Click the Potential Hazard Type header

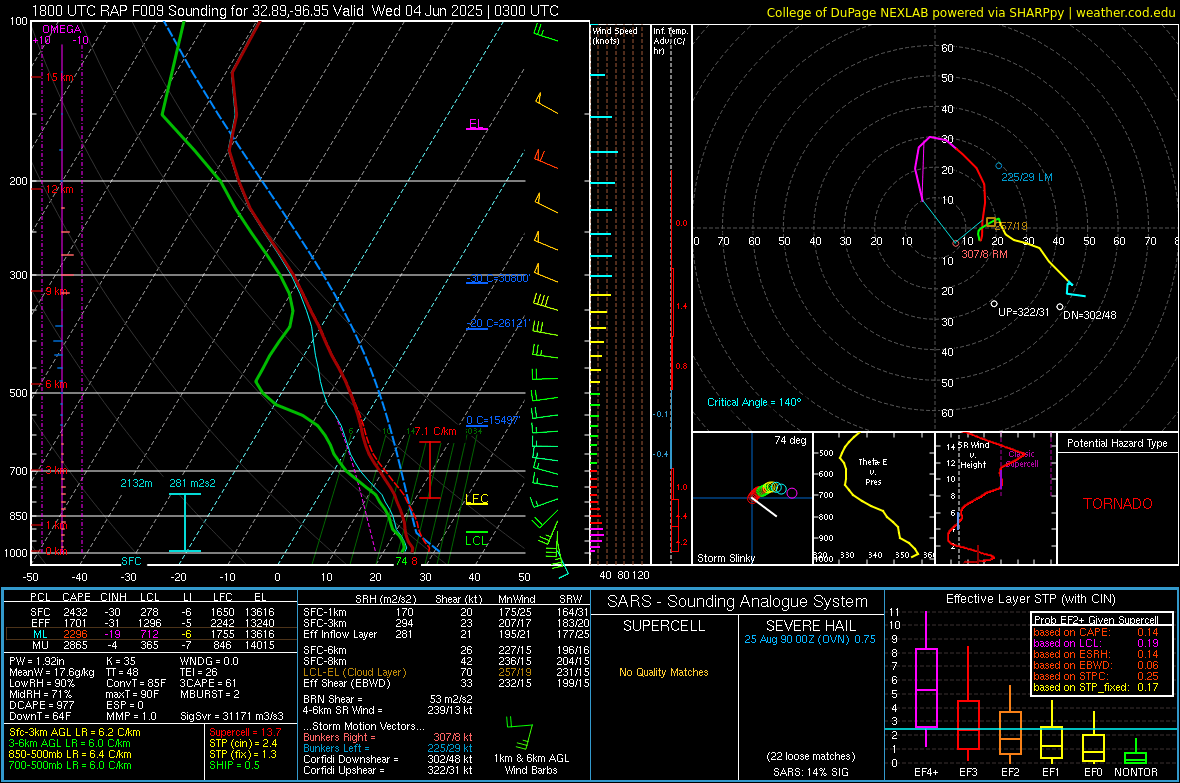[1117, 443]
